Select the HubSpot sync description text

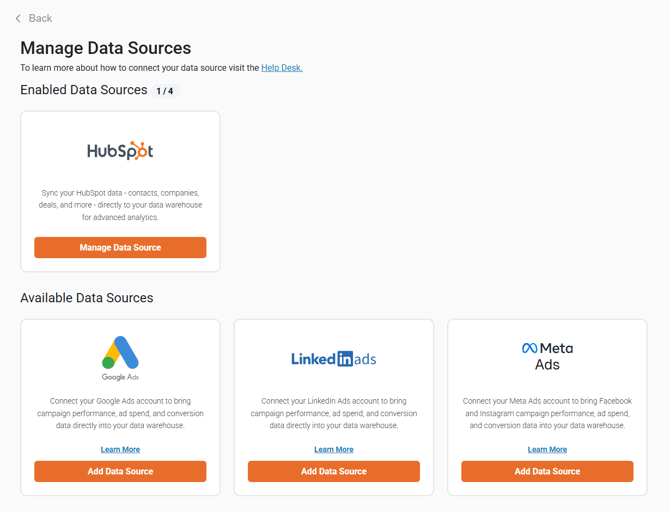click(120, 205)
